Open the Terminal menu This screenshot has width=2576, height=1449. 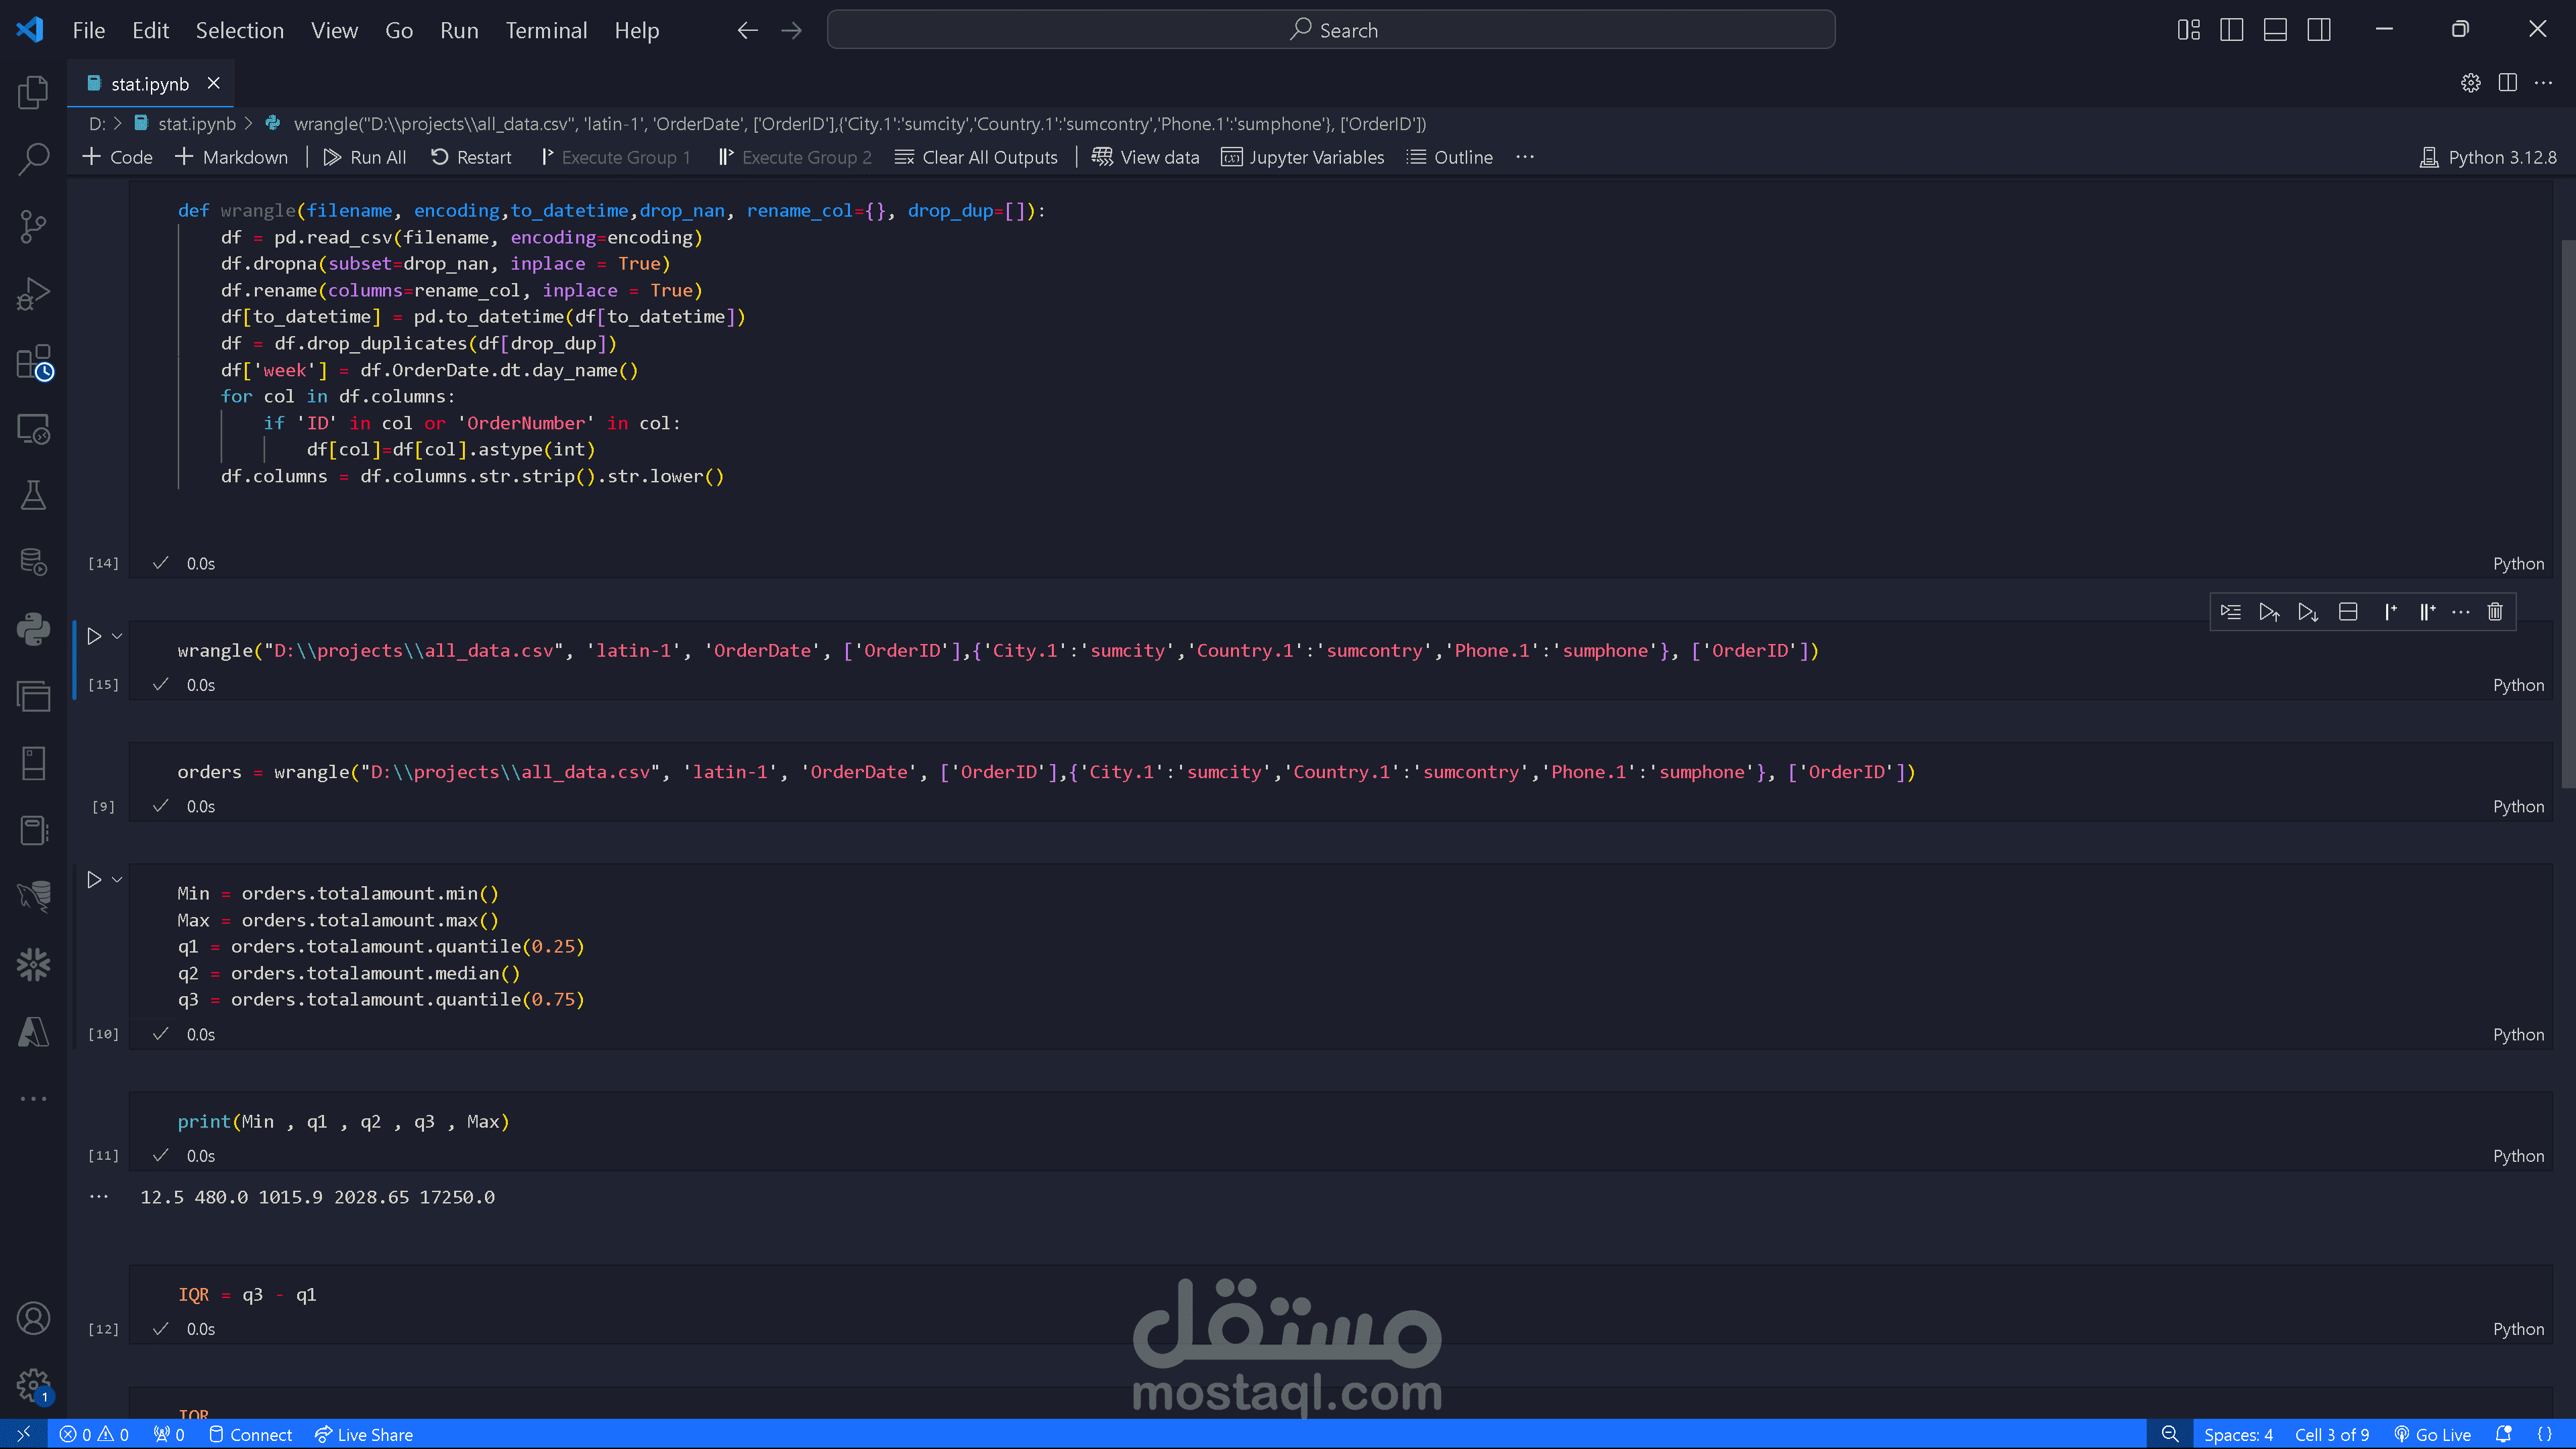[546, 30]
